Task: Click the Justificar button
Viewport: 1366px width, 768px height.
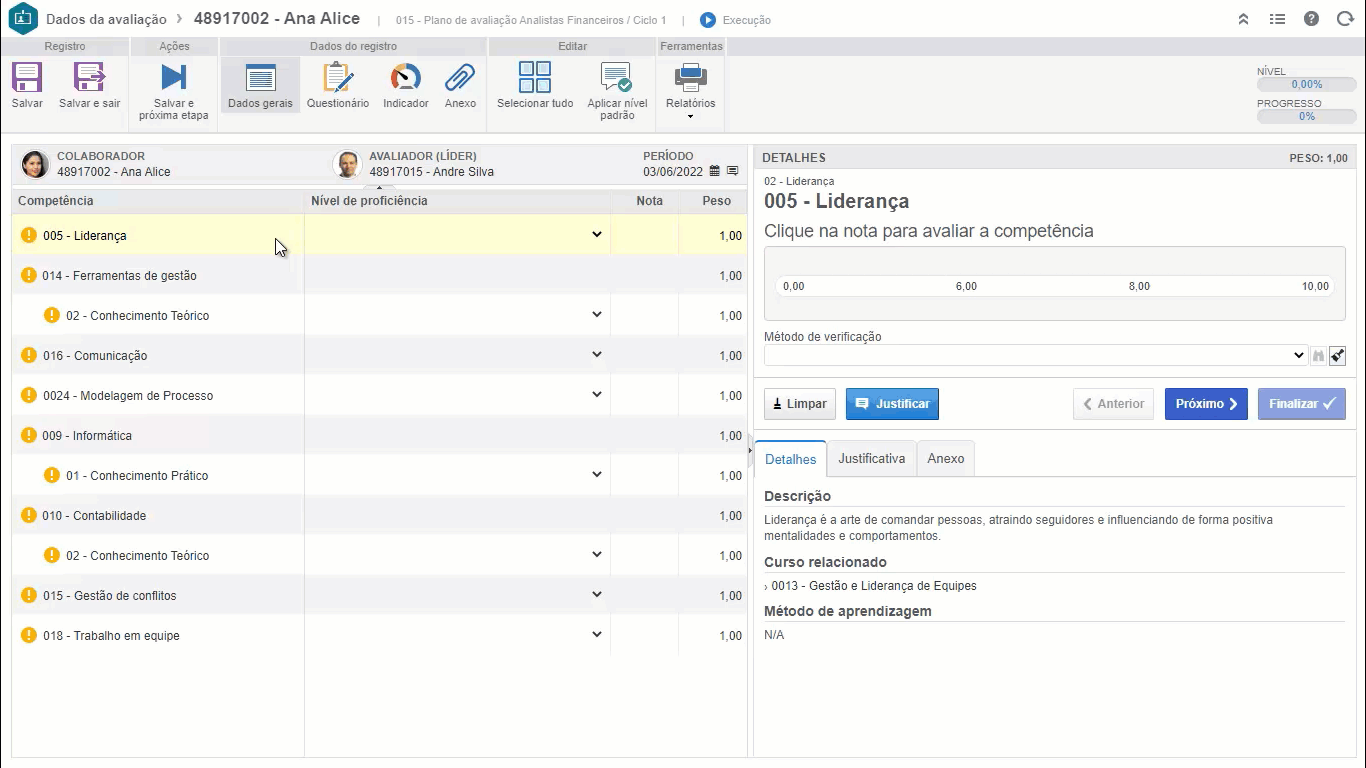Action: coord(892,404)
